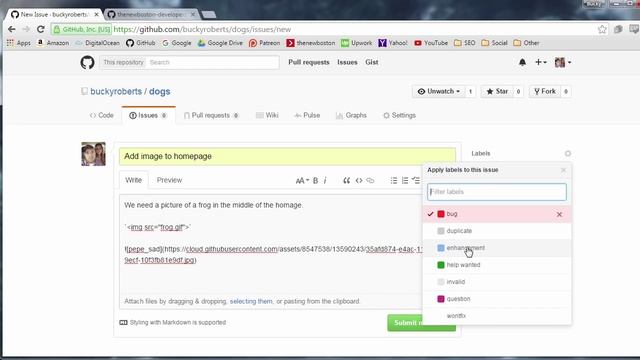Switch to the thenewboston-developers browser tab
The width and height of the screenshot is (640, 360).
[151, 14]
